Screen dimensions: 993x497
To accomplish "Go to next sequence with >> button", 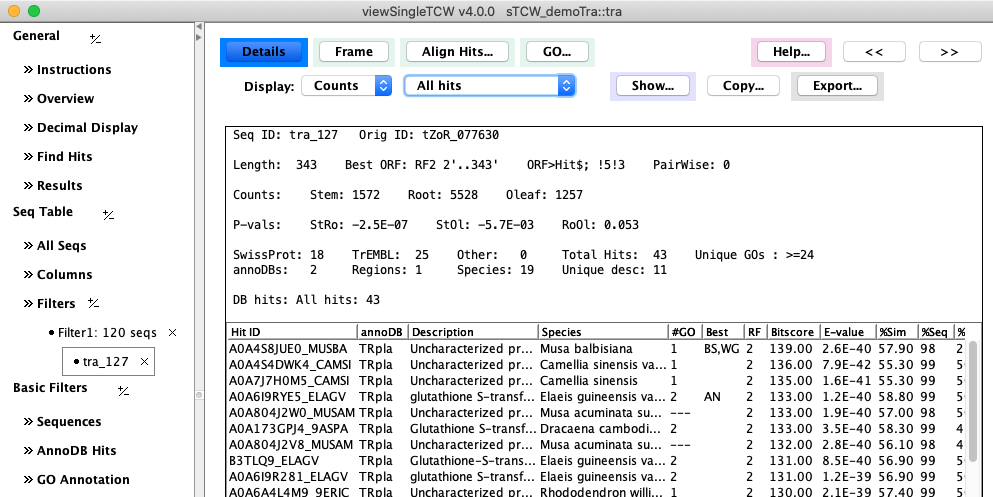I will point(949,52).
